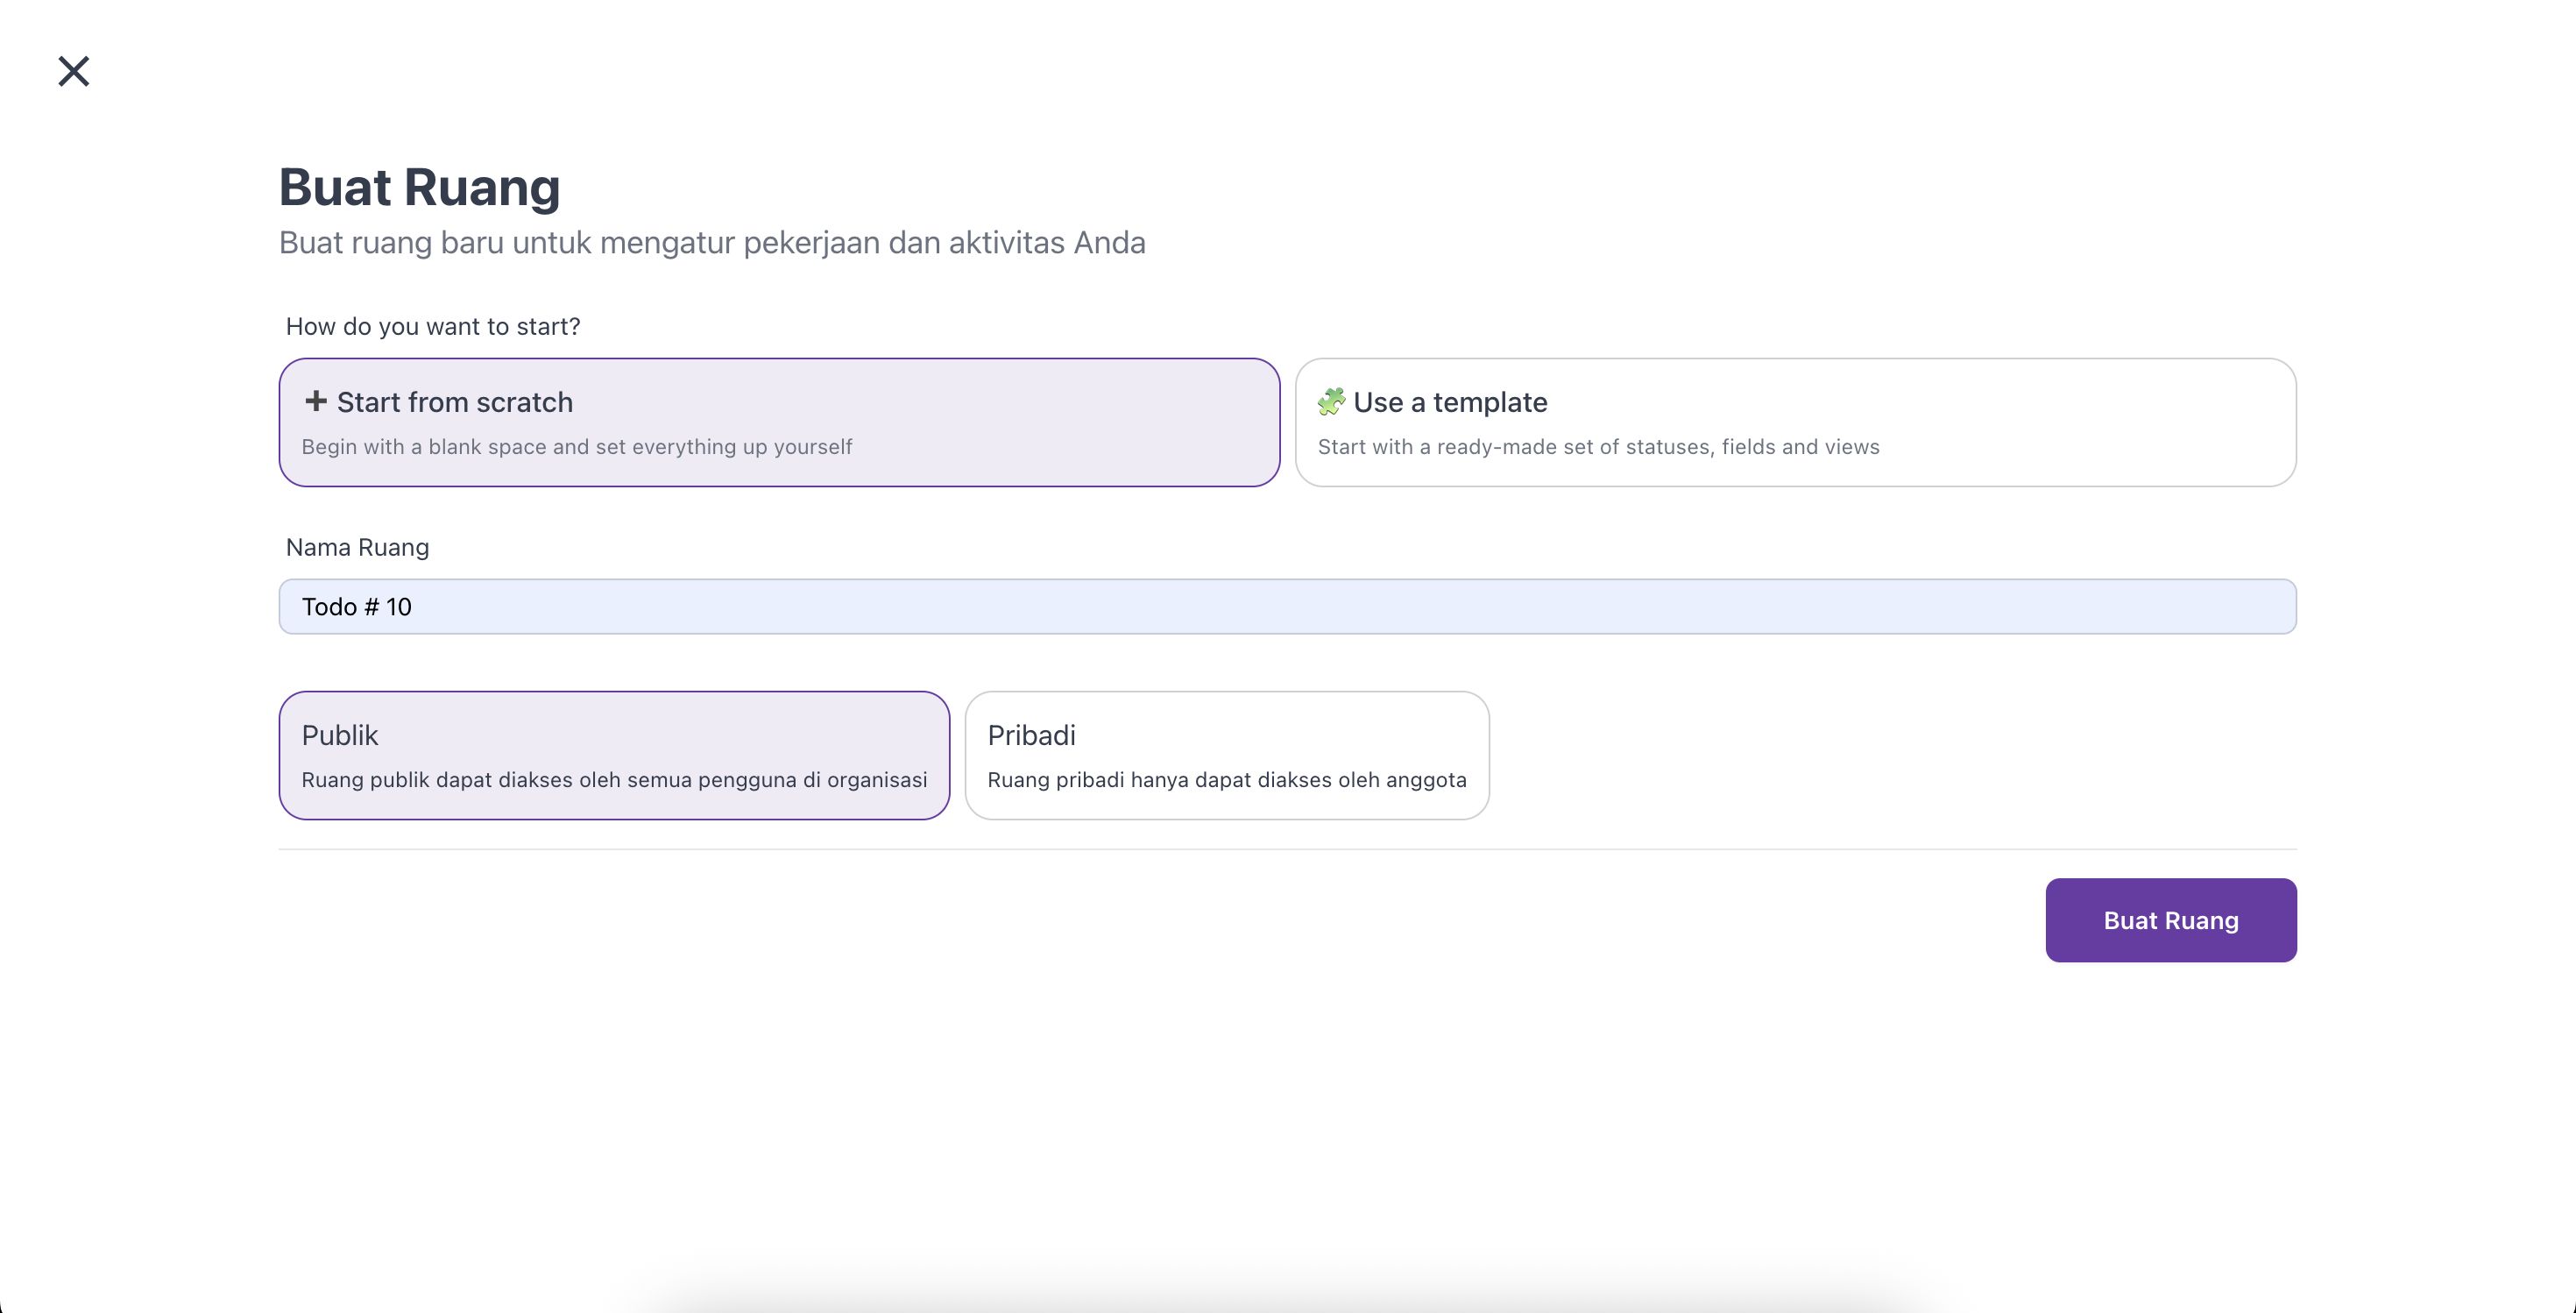This screenshot has width=2576, height=1313.
Task: Click the "How do you want to start?" label
Action: pos(433,326)
